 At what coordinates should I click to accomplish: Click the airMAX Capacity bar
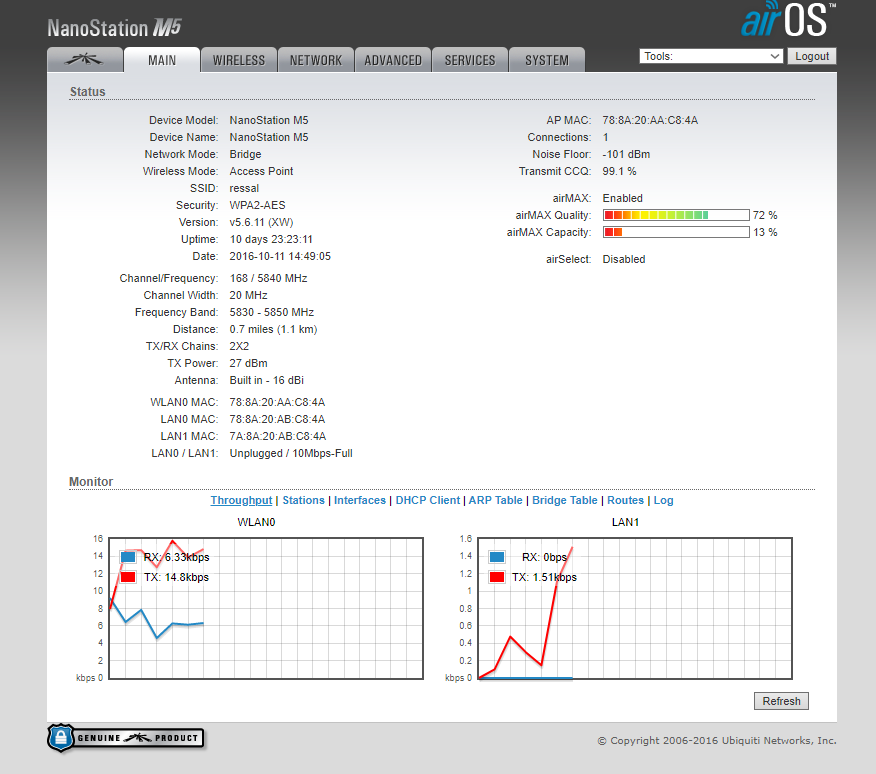pyautogui.click(x=676, y=232)
